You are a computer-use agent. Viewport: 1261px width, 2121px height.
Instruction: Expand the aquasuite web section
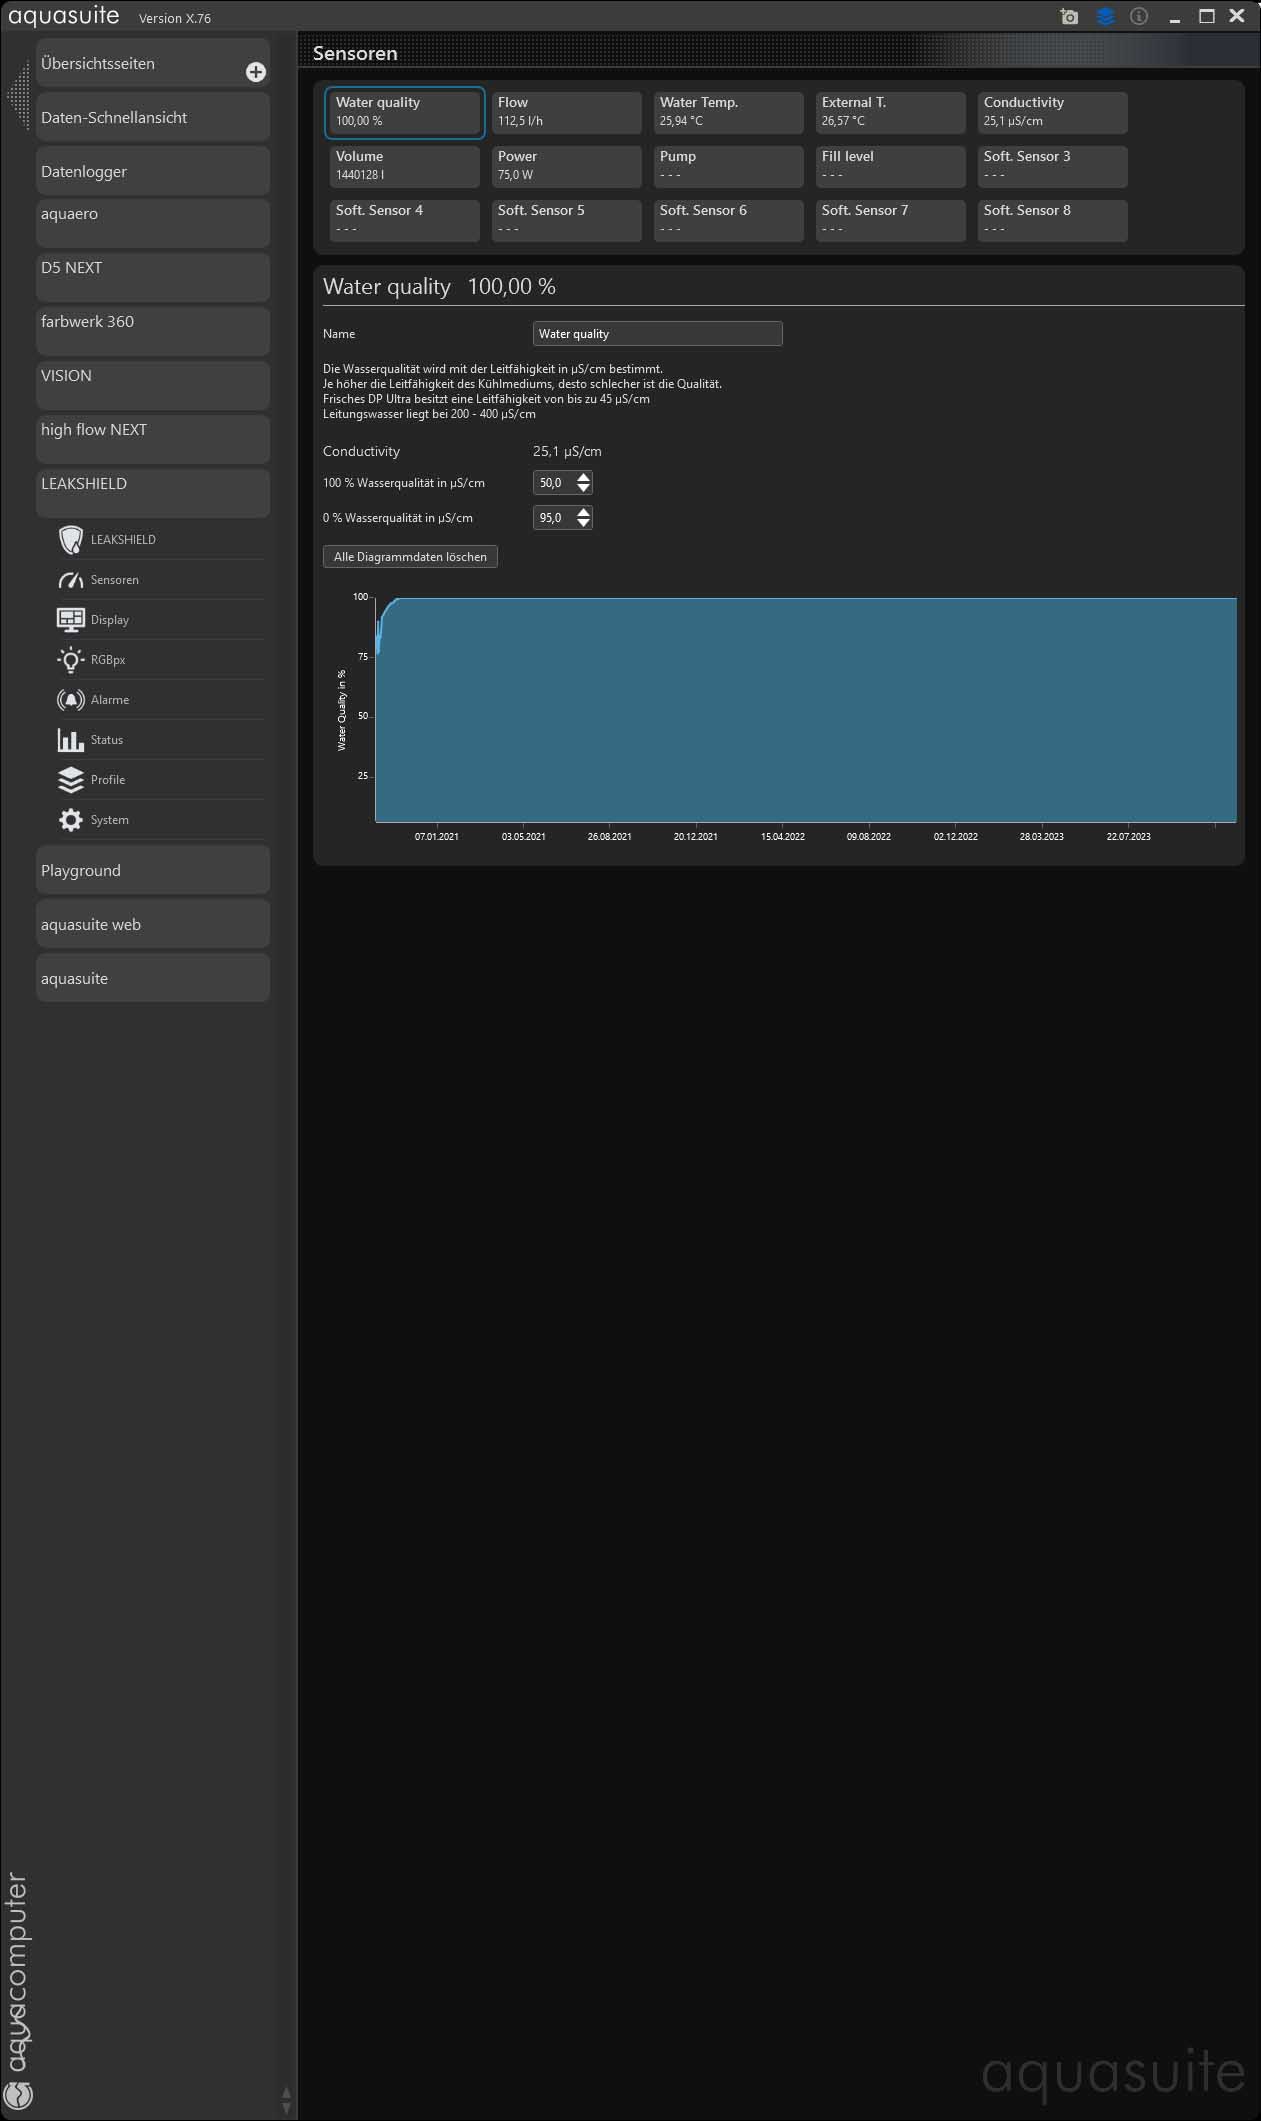pos(153,924)
